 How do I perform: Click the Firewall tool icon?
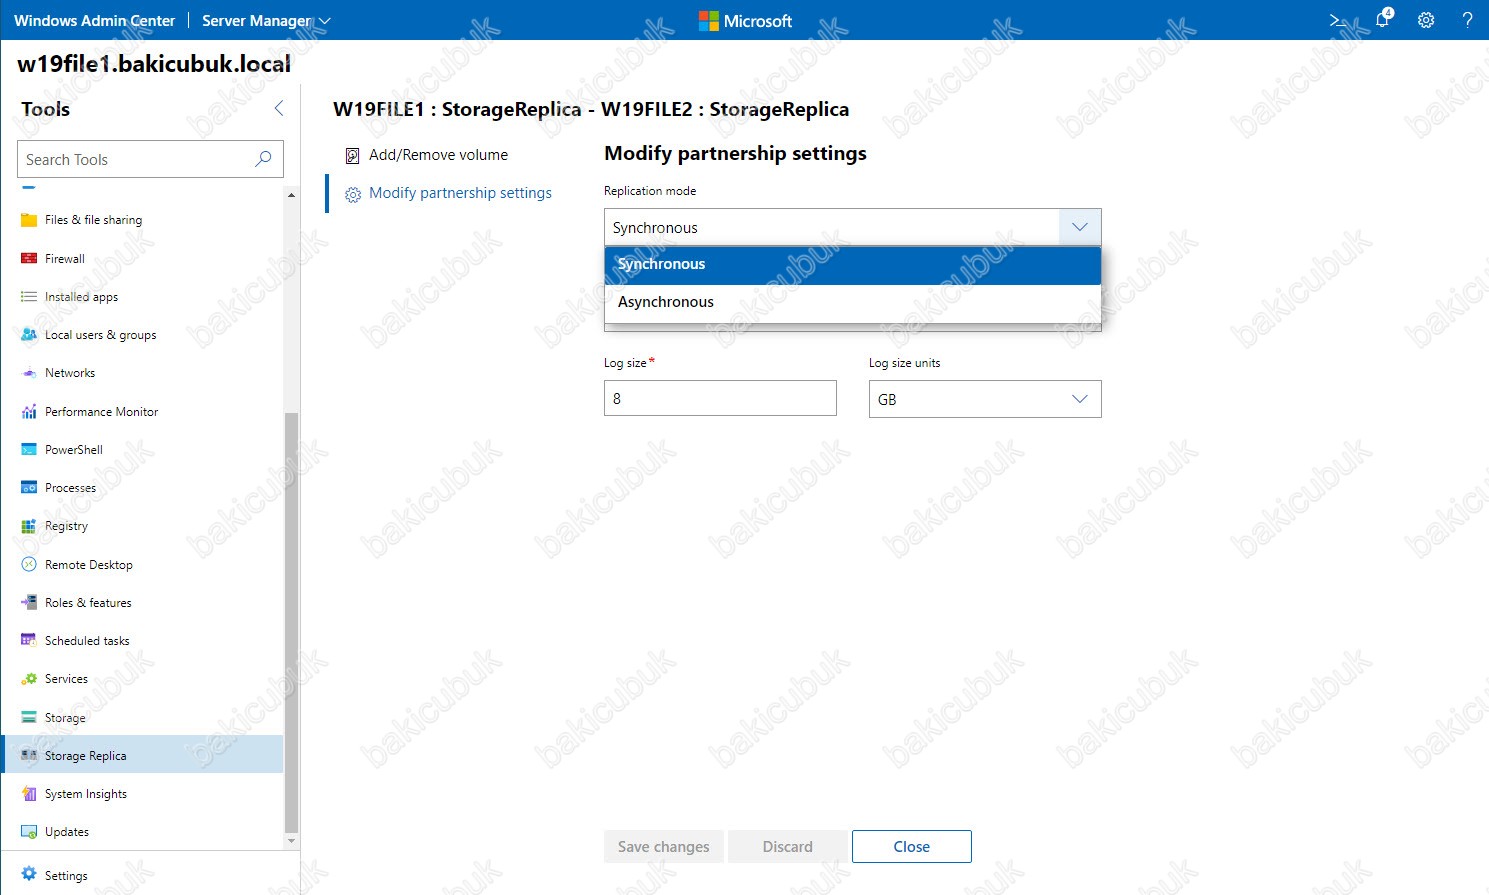tap(29, 259)
